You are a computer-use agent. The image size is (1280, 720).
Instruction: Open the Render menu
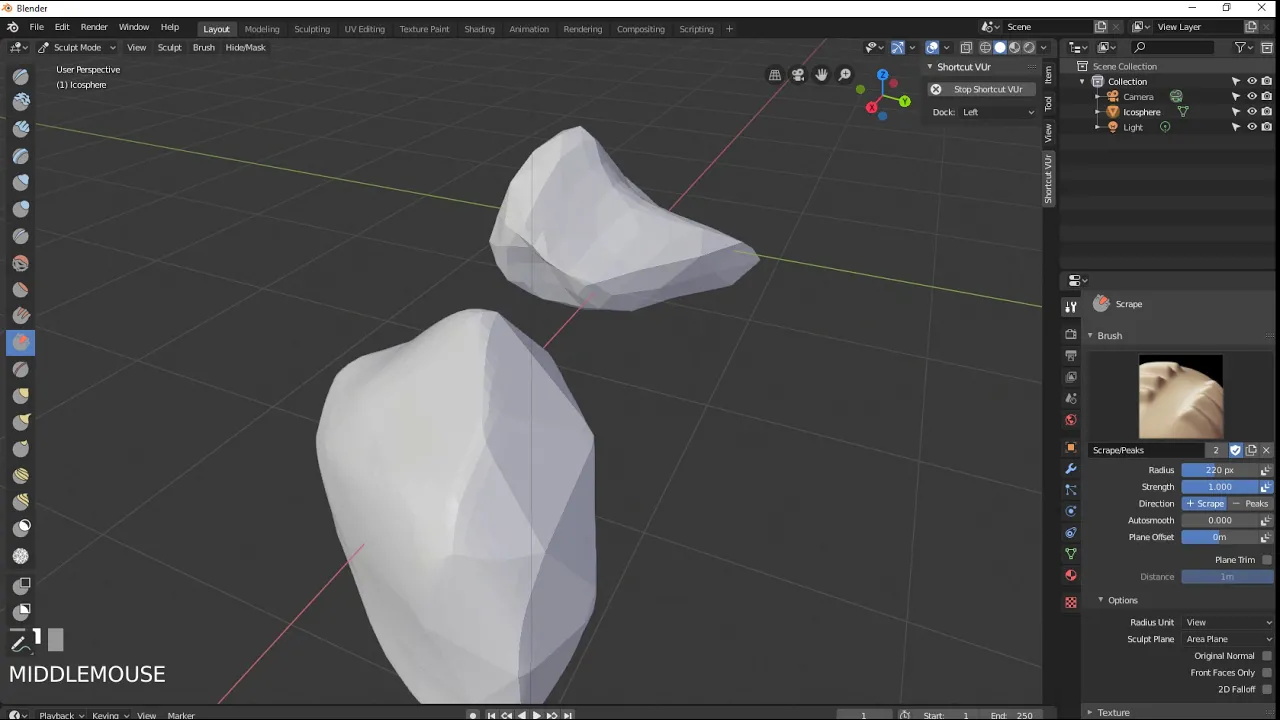pyautogui.click(x=94, y=27)
